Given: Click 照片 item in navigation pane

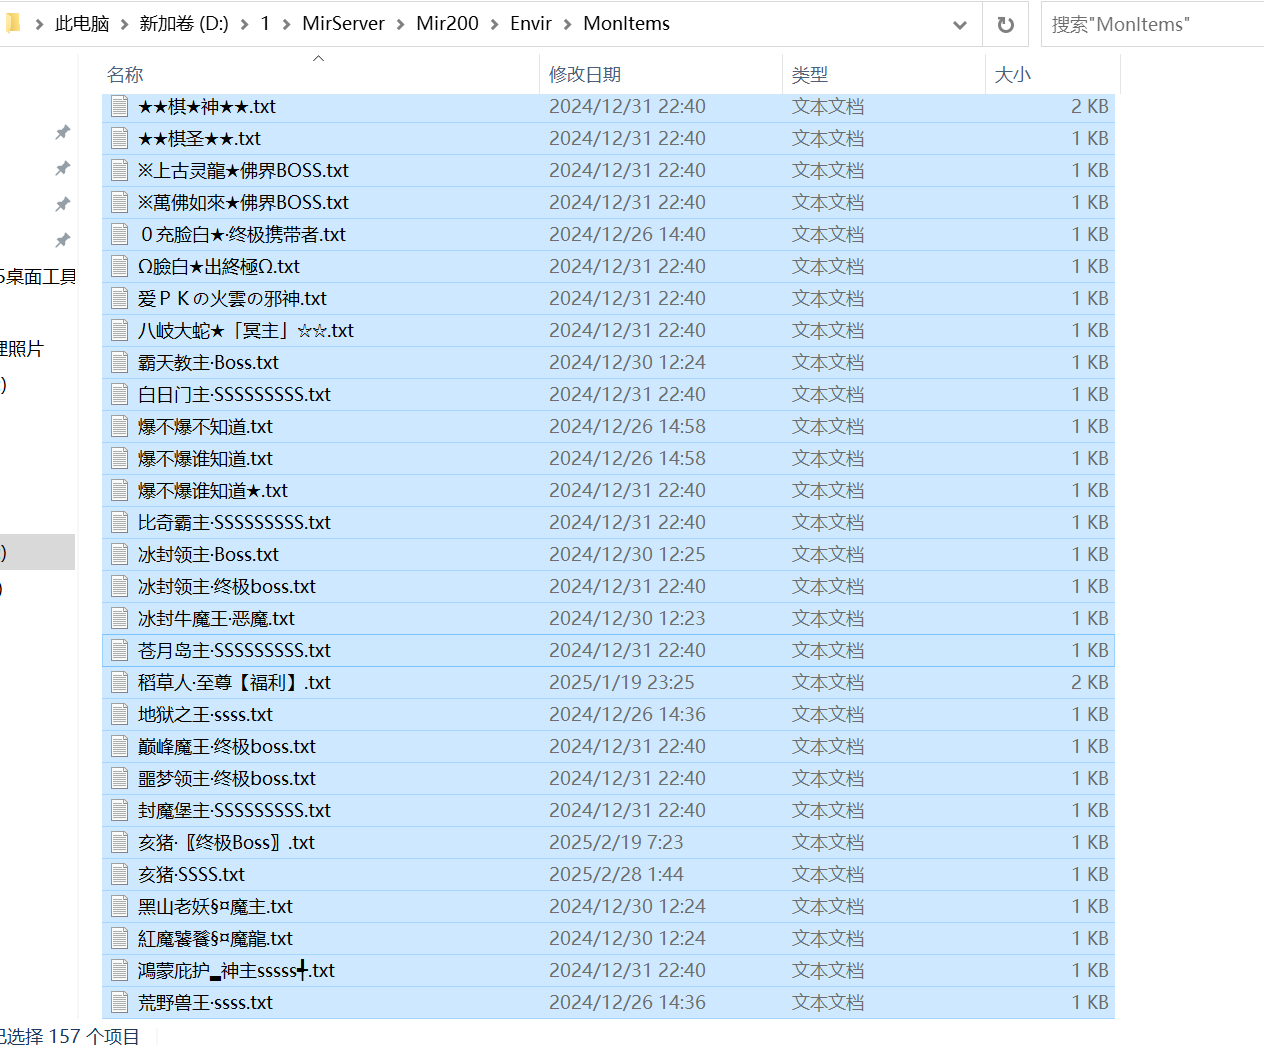Looking at the screenshot, I should click(x=22, y=348).
